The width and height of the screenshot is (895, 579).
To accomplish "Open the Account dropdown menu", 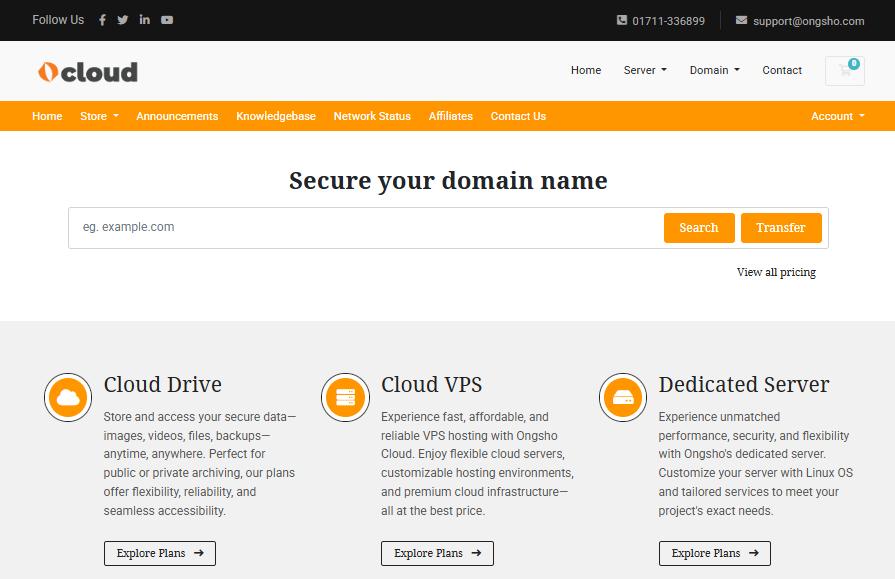I will [838, 116].
